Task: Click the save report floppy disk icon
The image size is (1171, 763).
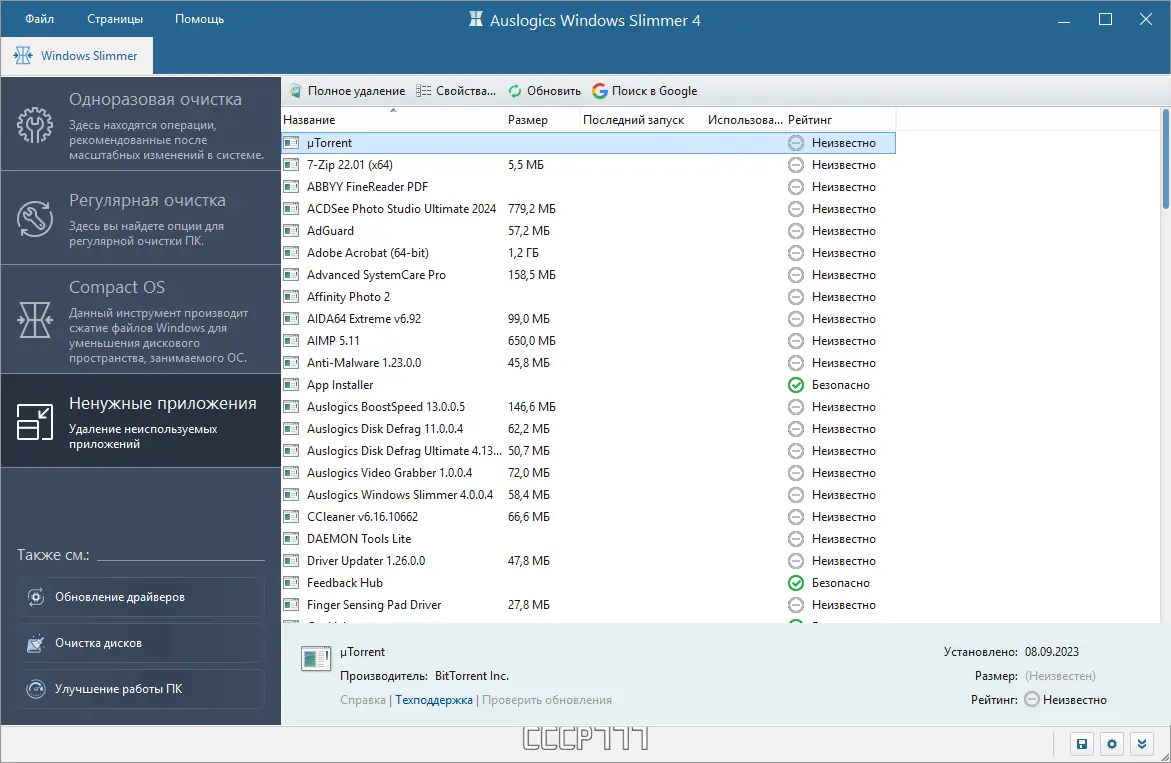Action: 1082,744
